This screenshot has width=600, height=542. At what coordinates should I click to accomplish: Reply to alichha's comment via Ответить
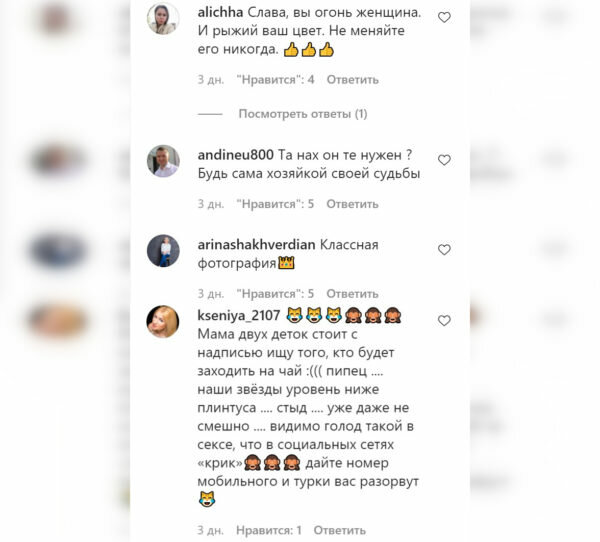[352, 80]
